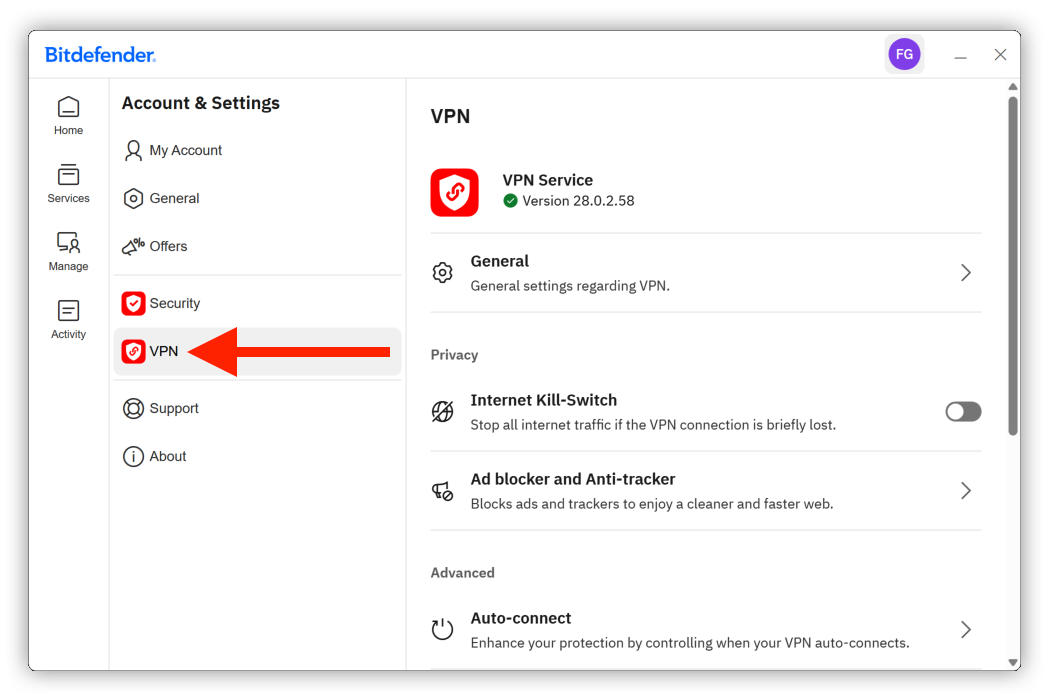Image resolution: width=1050 pixels, height=698 pixels.
Task: Close the Bitdefender window
Action: tap(1000, 54)
